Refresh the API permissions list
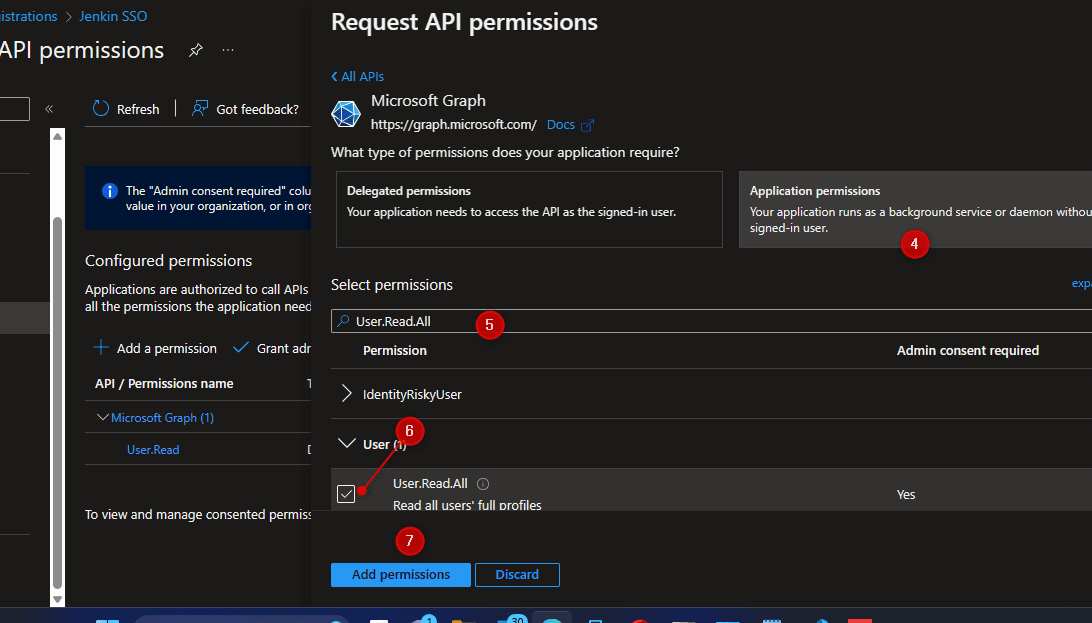 coord(126,109)
